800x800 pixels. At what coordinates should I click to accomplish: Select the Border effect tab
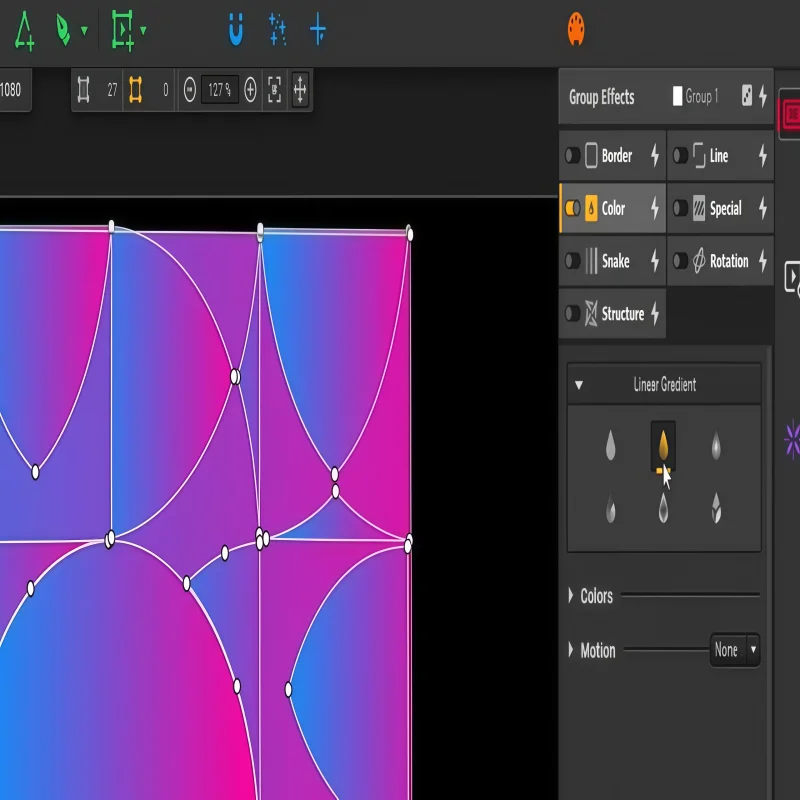coord(612,156)
